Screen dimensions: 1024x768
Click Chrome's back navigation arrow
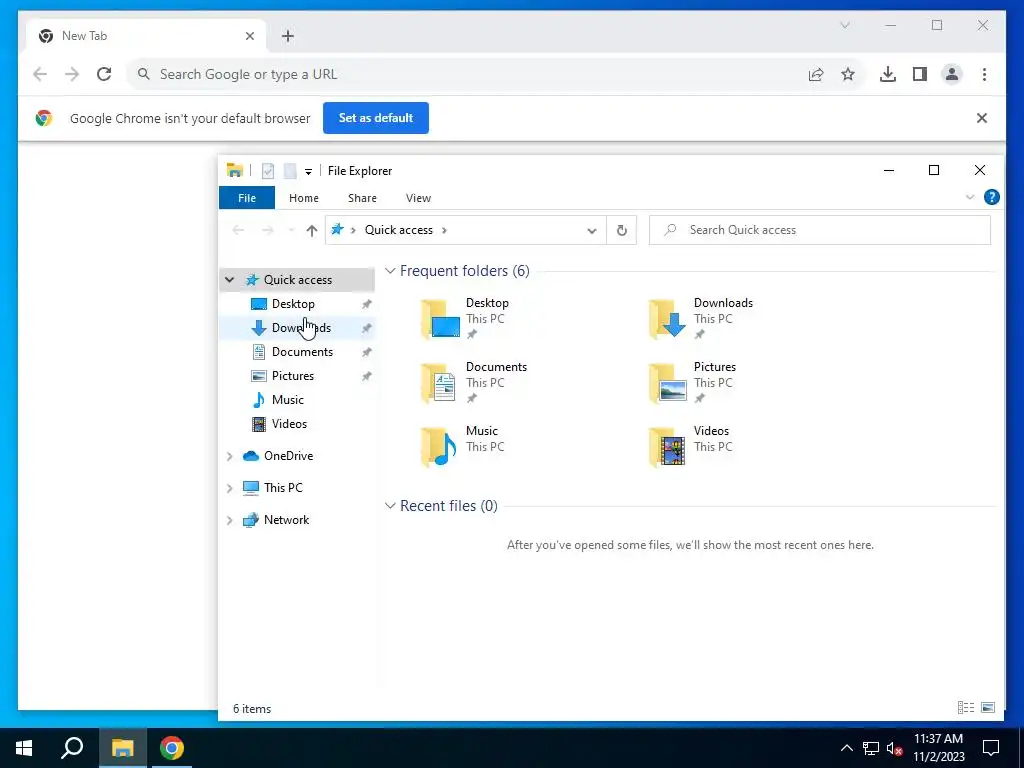(x=40, y=74)
